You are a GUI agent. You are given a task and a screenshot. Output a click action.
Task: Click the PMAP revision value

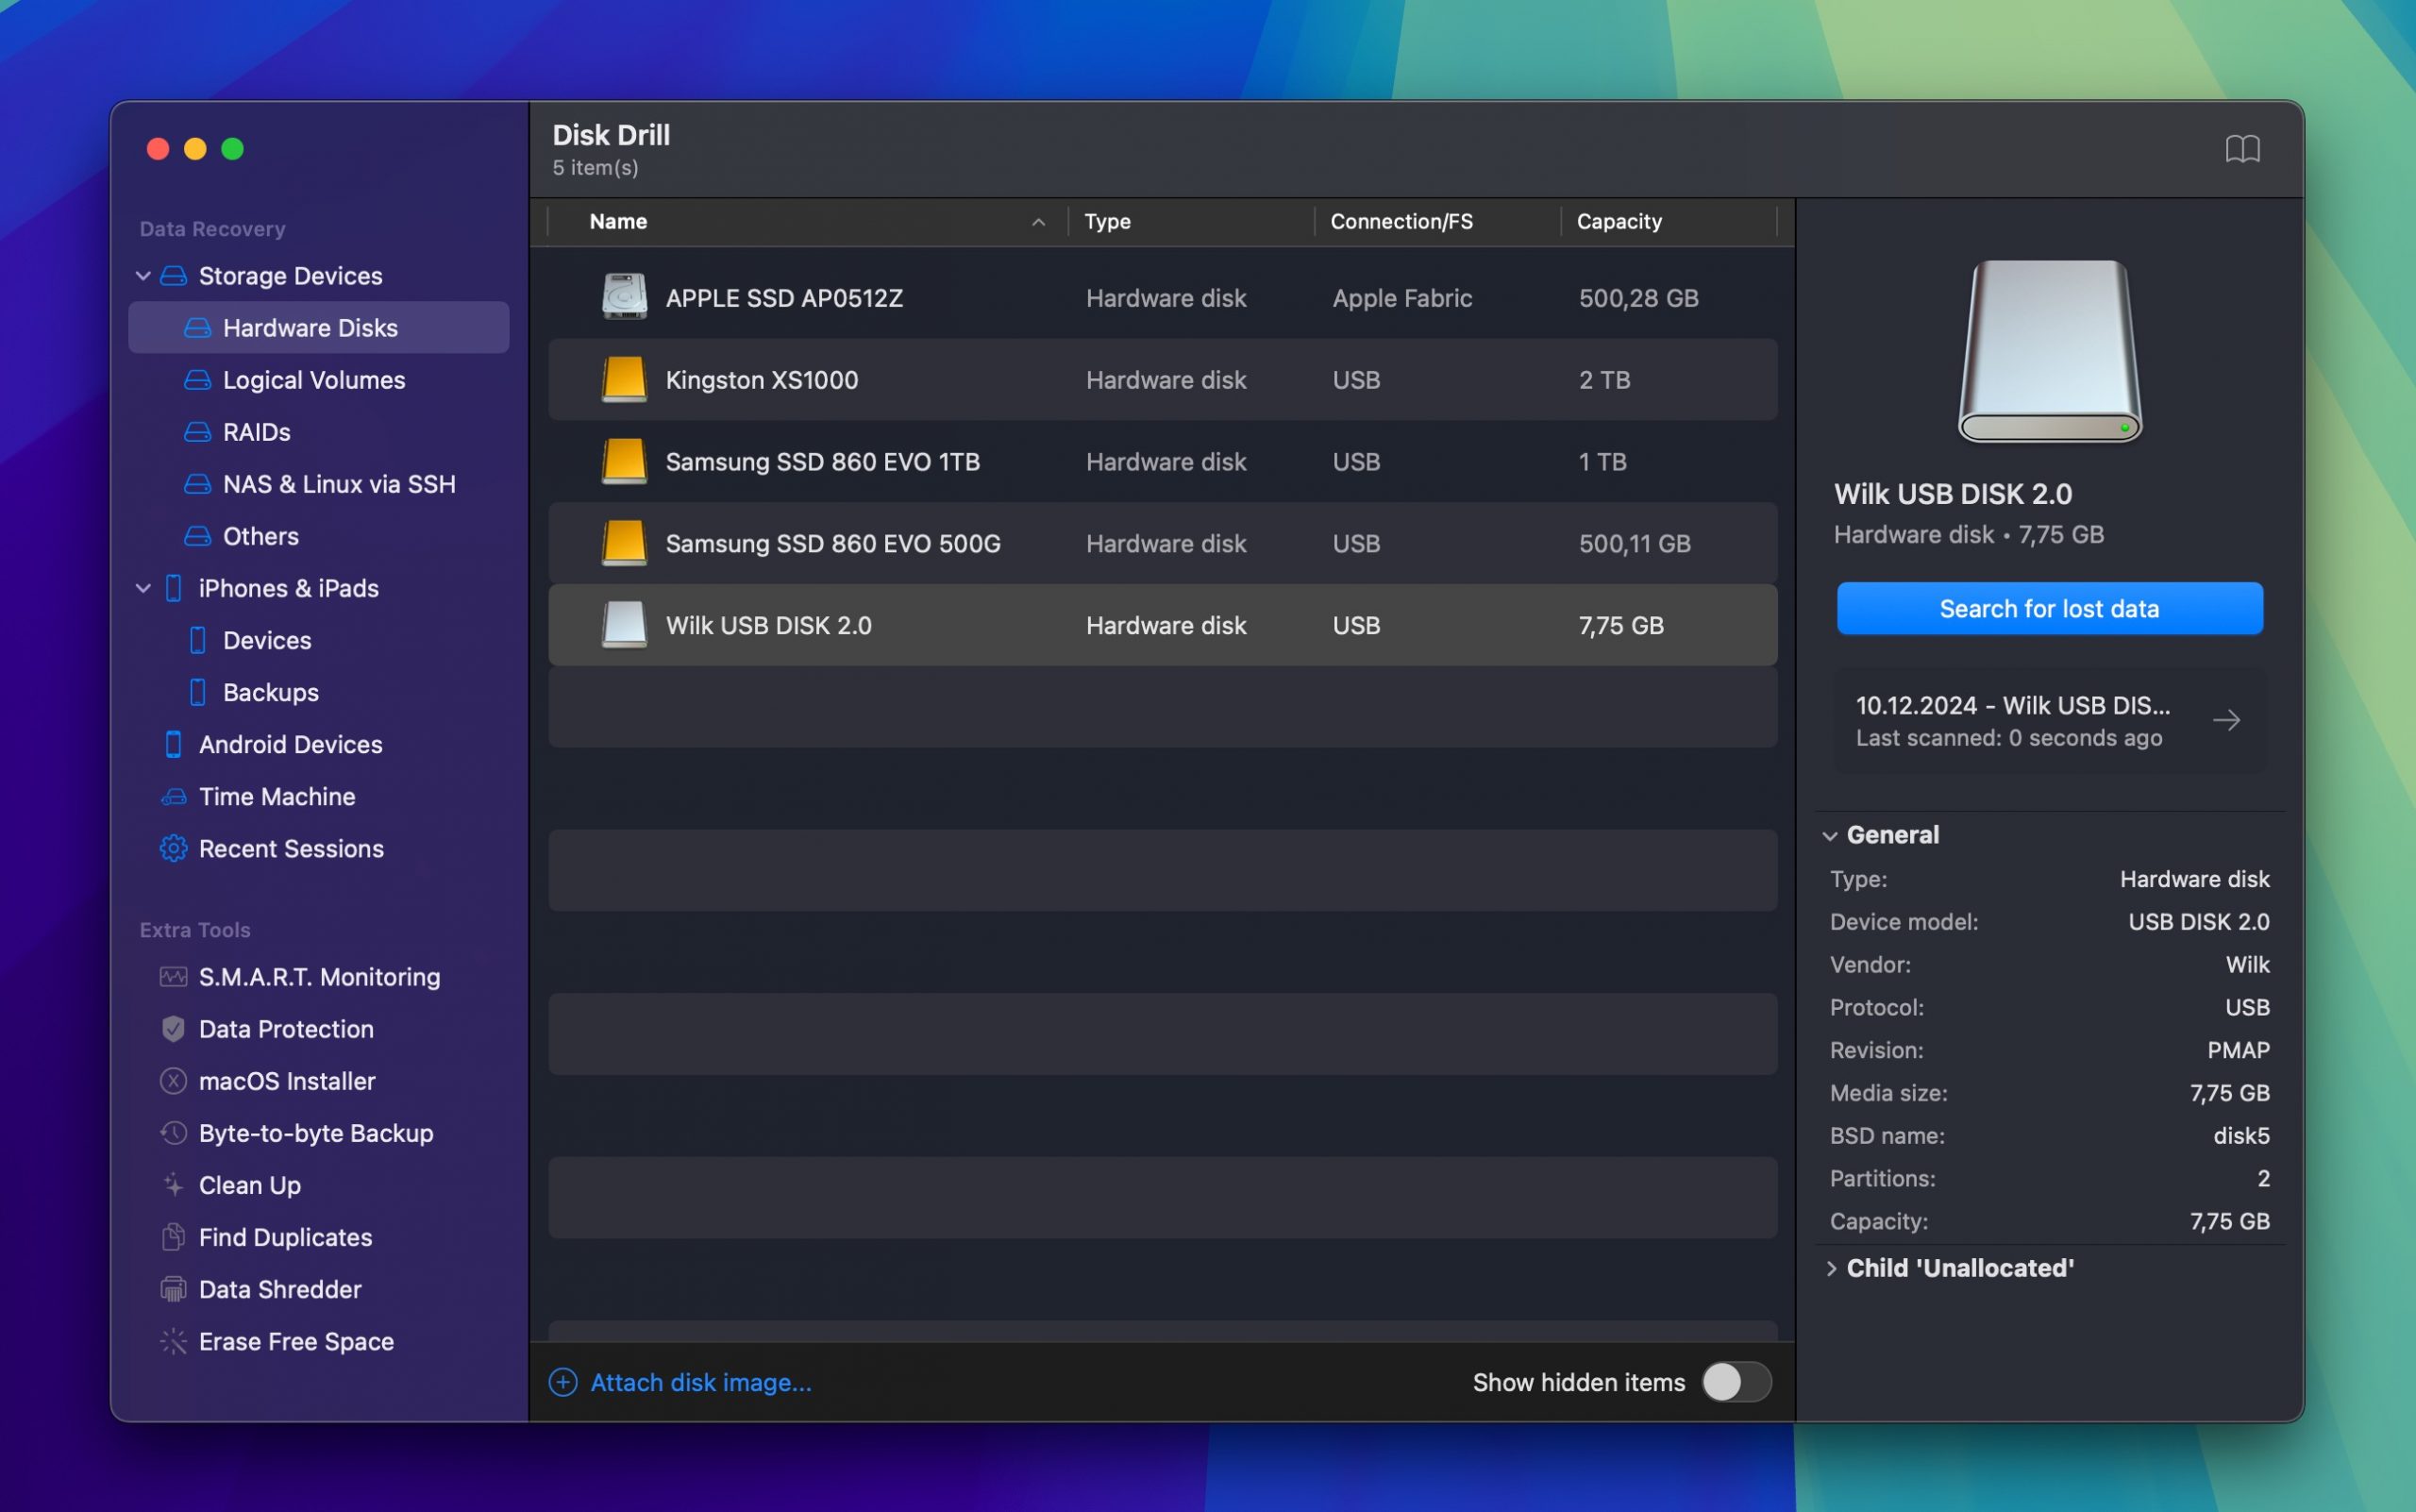click(x=2237, y=1050)
